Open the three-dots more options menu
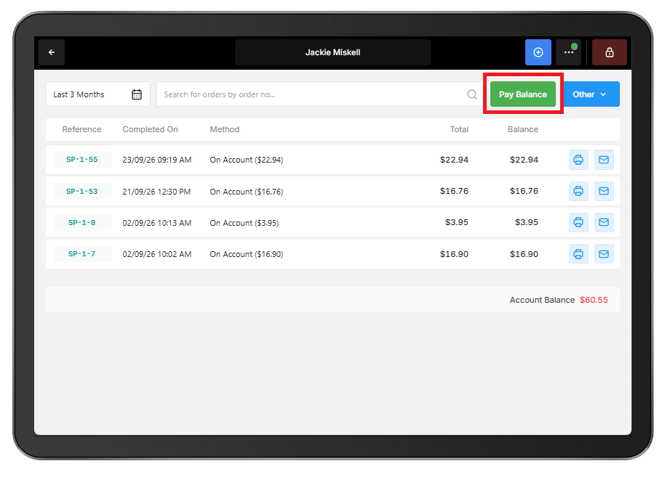This screenshot has width=670, height=477. [569, 52]
